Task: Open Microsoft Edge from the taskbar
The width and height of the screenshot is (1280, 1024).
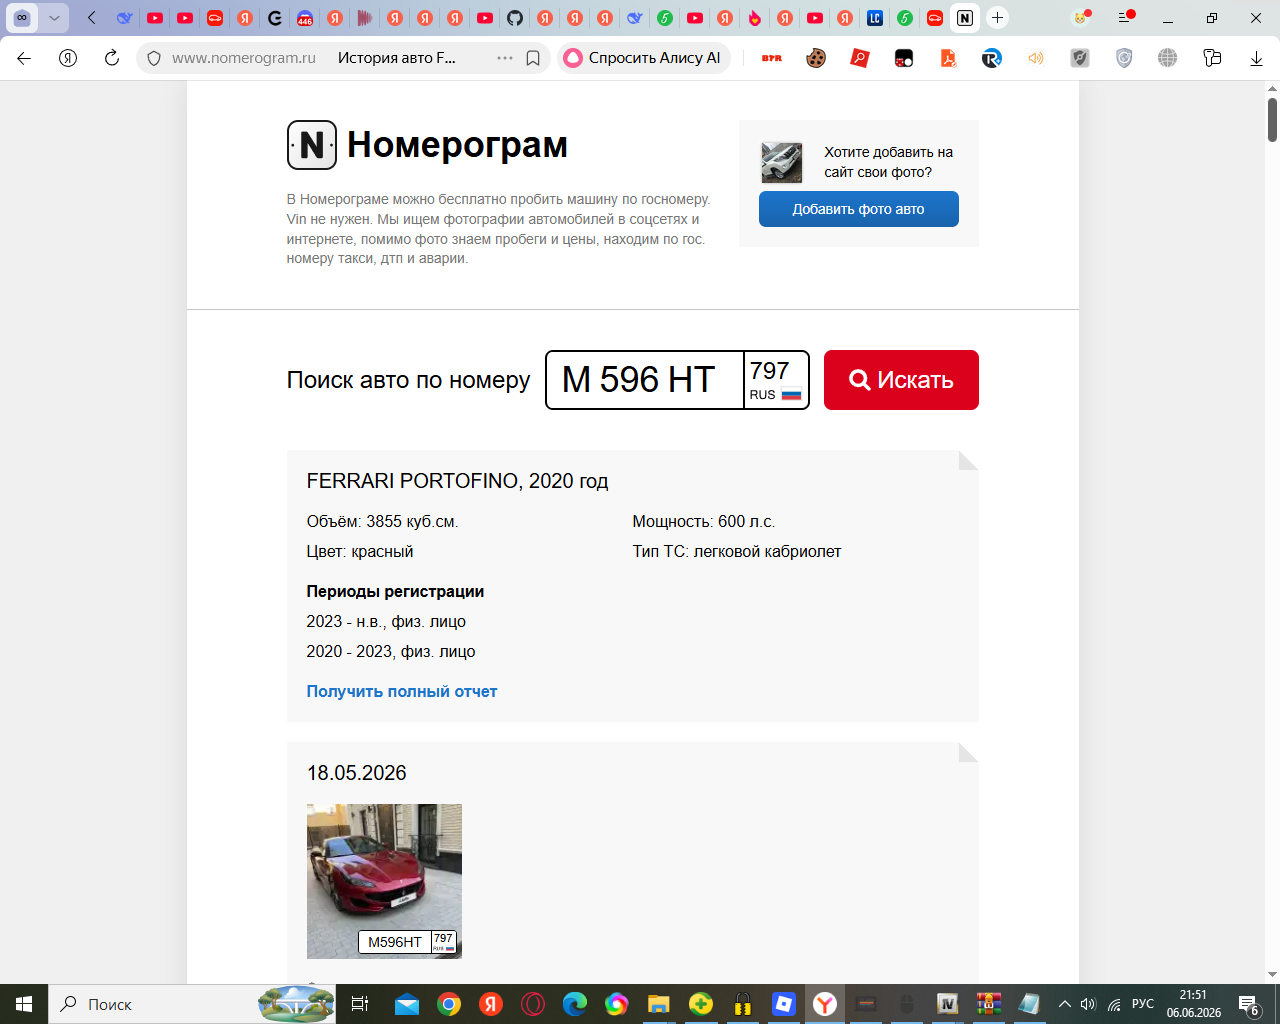Action: tap(575, 1004)
